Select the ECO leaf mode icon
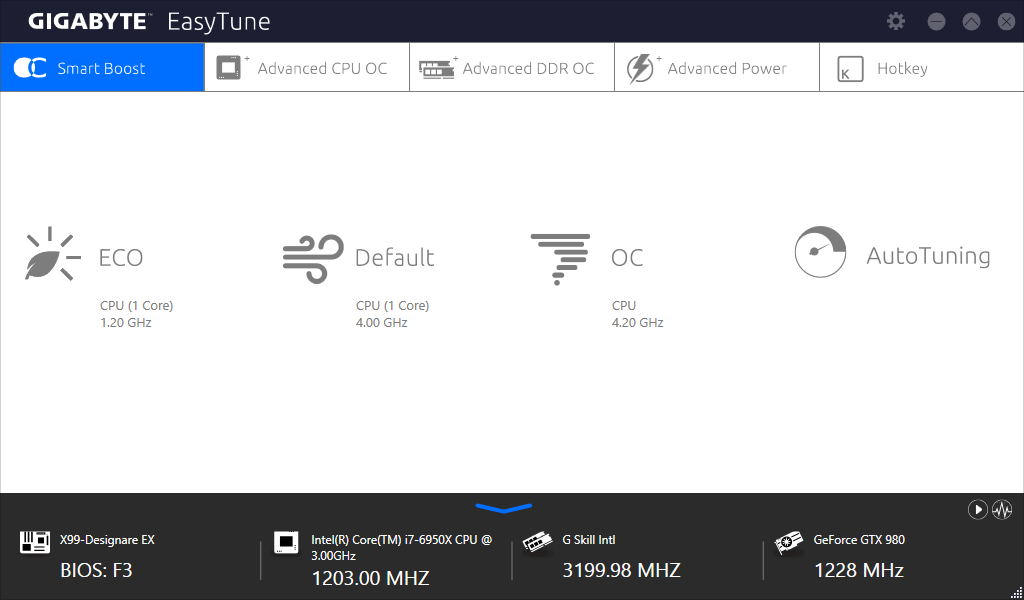1024x600 pixels. coord(52,255)
